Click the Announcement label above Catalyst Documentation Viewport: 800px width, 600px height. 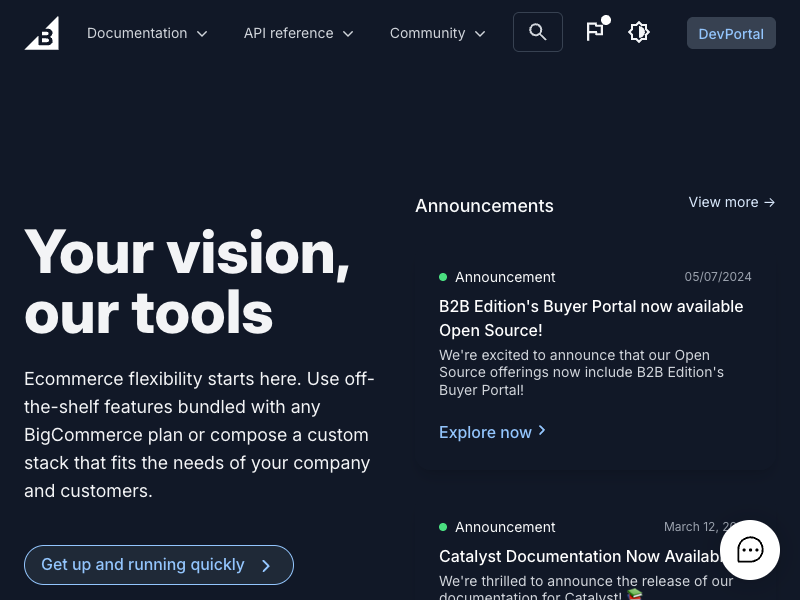coord(505,527)
